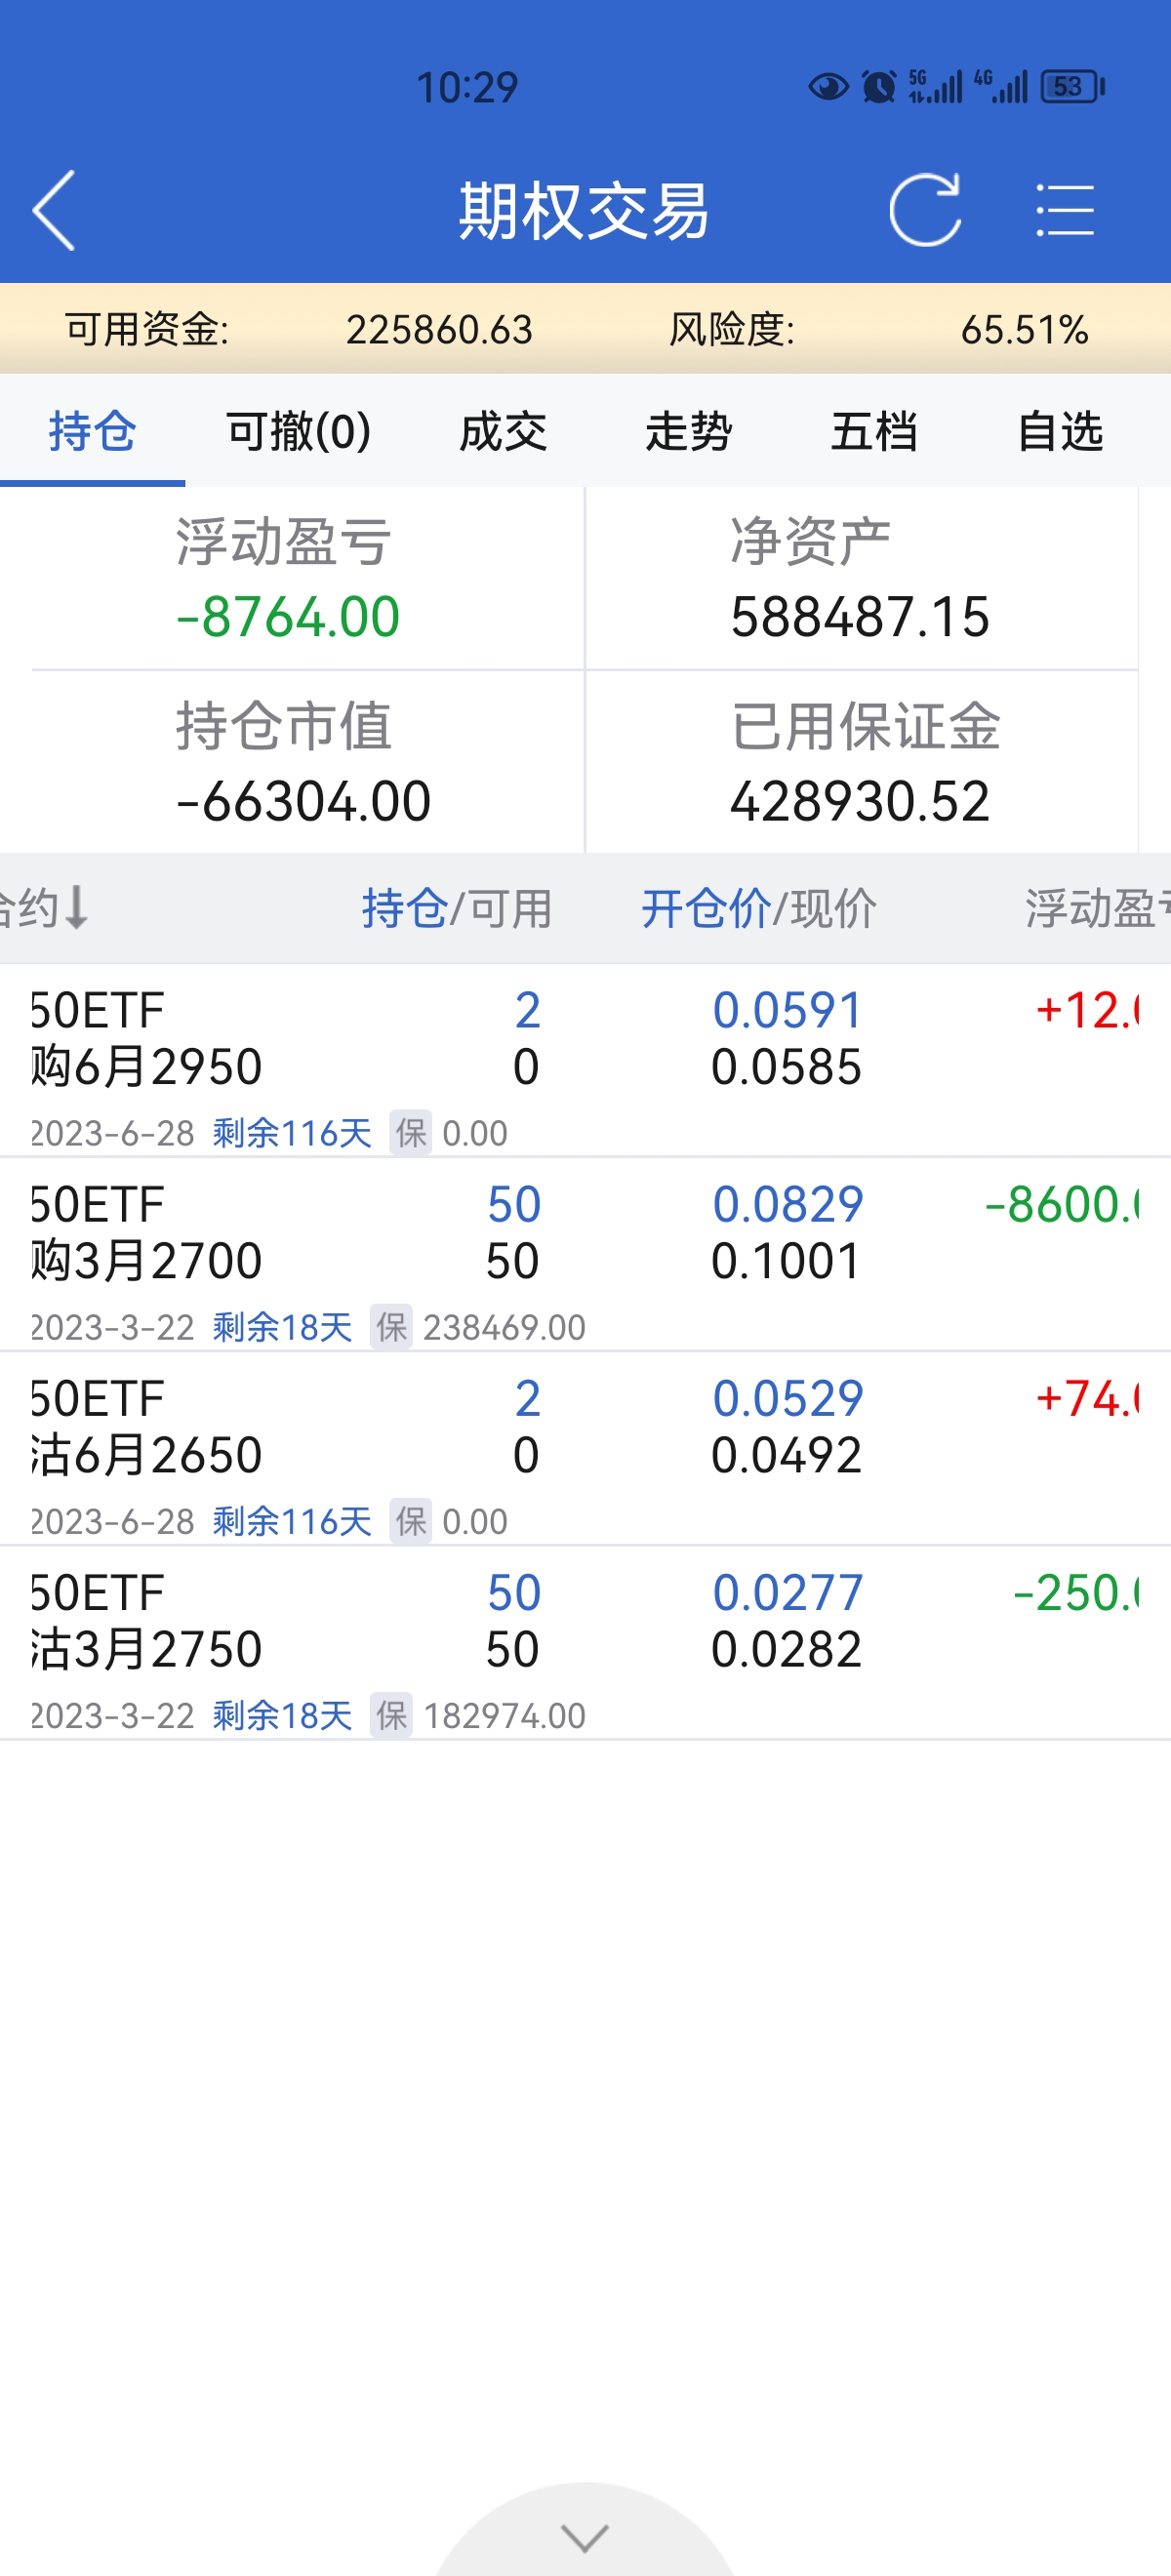Open the list menu icon
Image resolution: width=1171 pixels, height=2576 pixels.
(1065, 210)
